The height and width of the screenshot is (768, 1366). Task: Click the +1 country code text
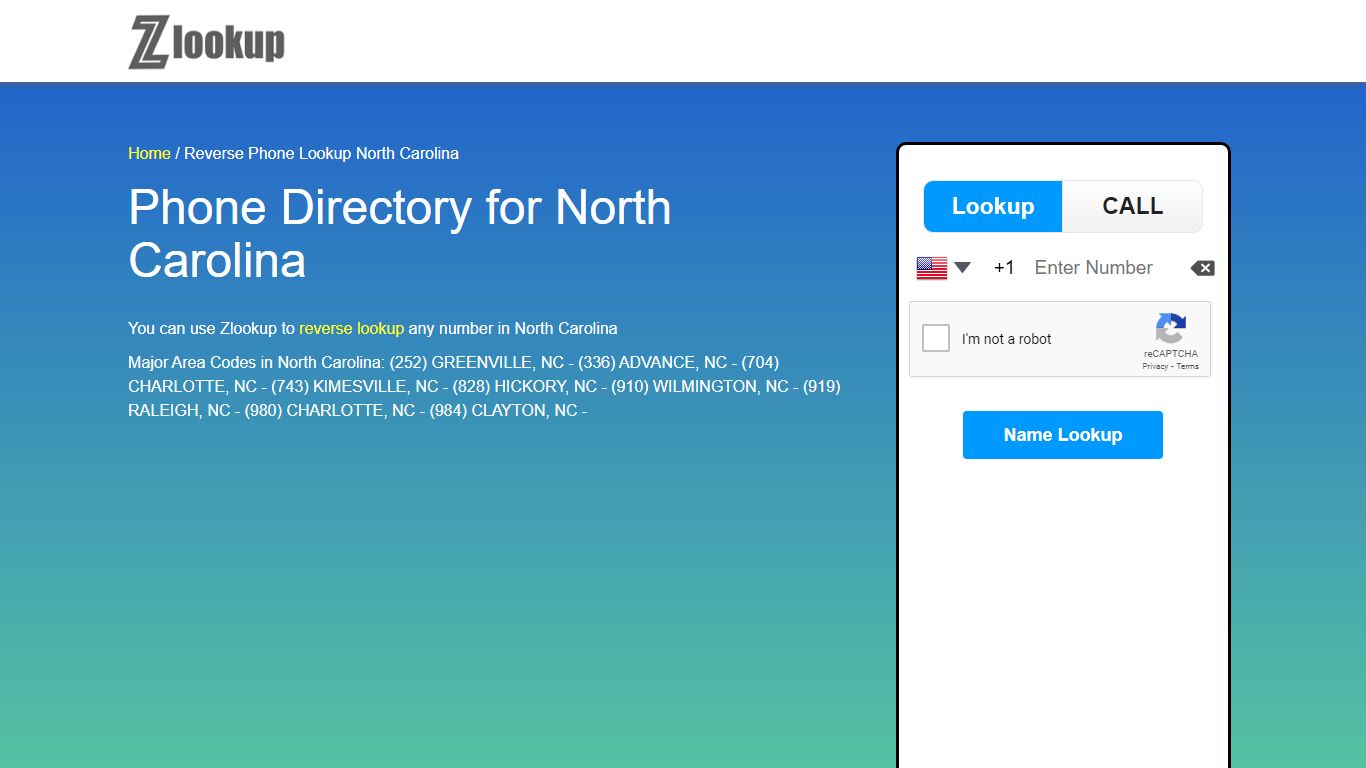1004,268
